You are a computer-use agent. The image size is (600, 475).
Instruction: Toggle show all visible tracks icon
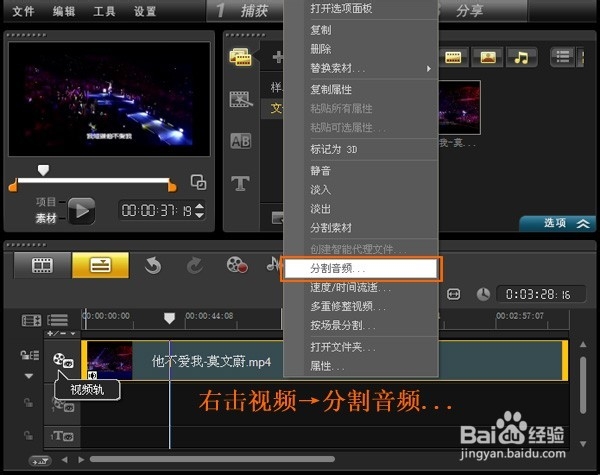point(31,320)
